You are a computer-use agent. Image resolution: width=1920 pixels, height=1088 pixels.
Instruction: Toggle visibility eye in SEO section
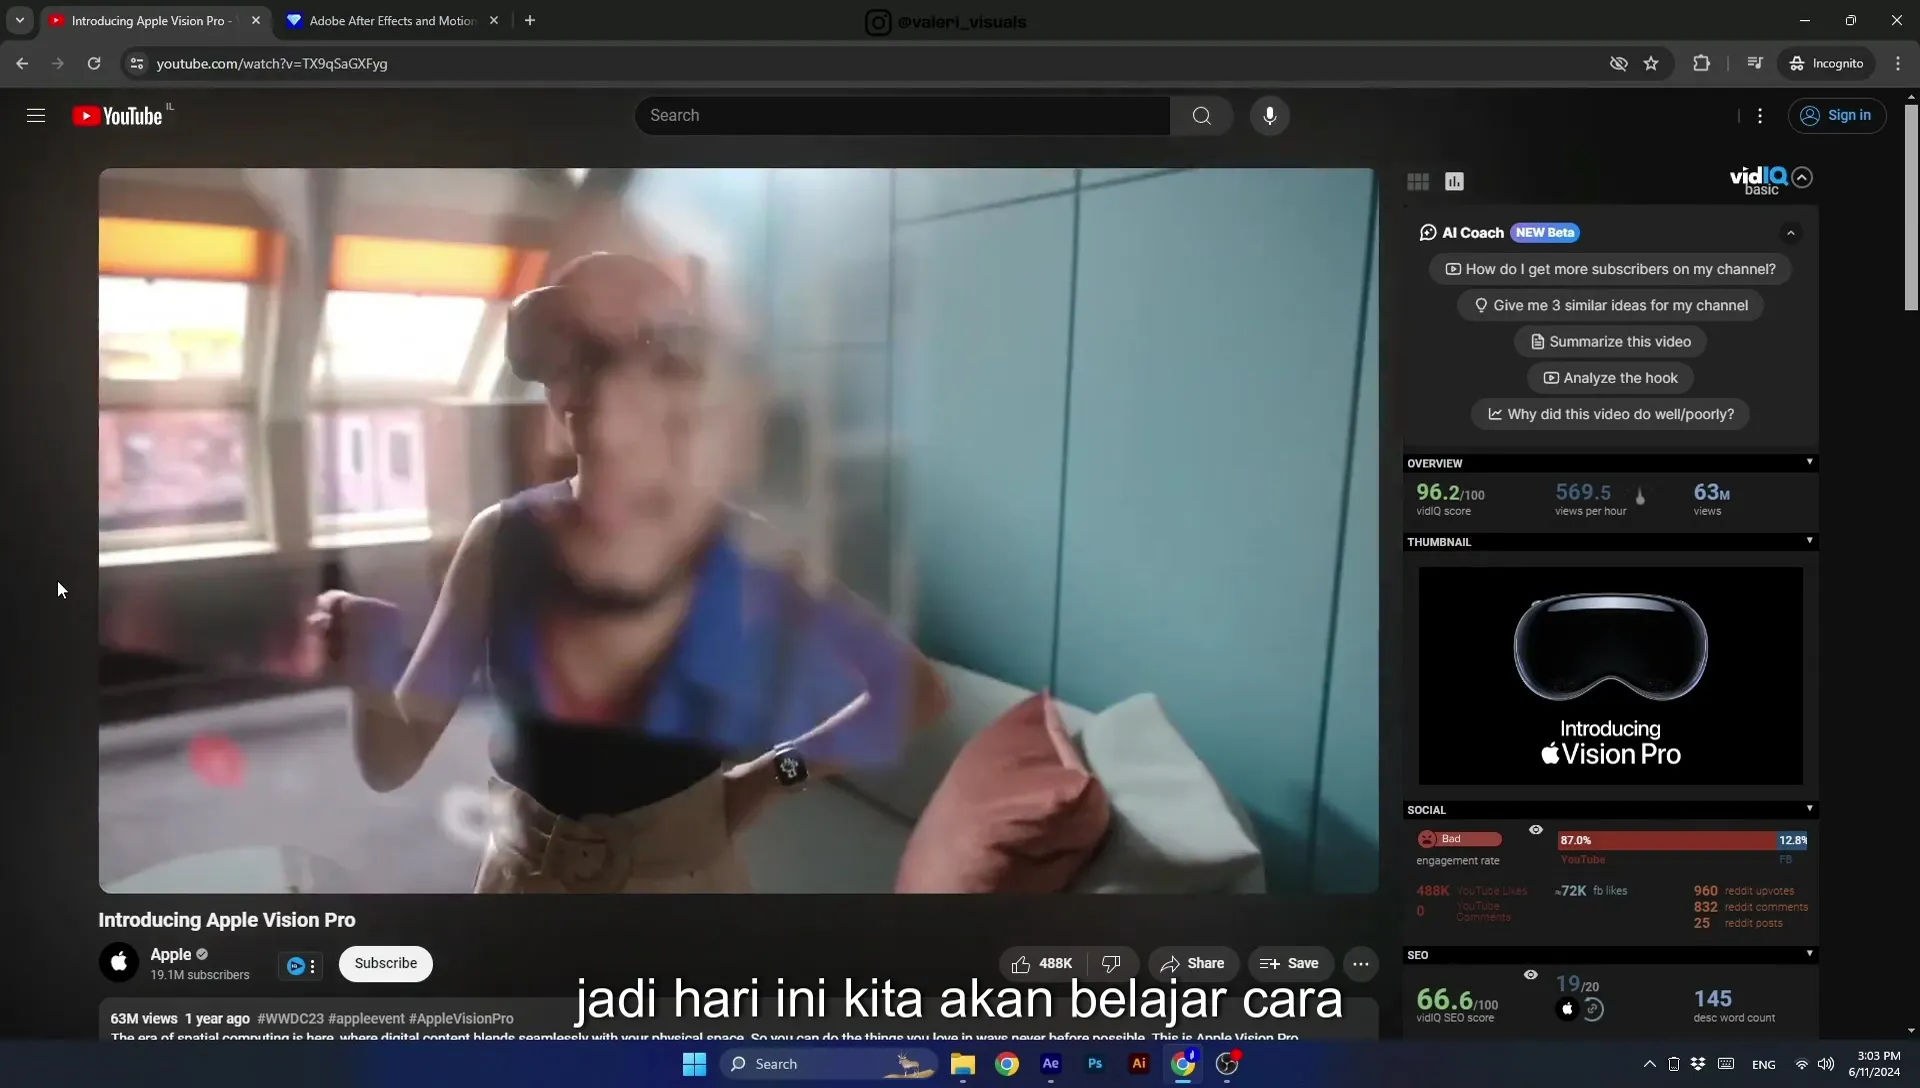[x=1531, y=975]
